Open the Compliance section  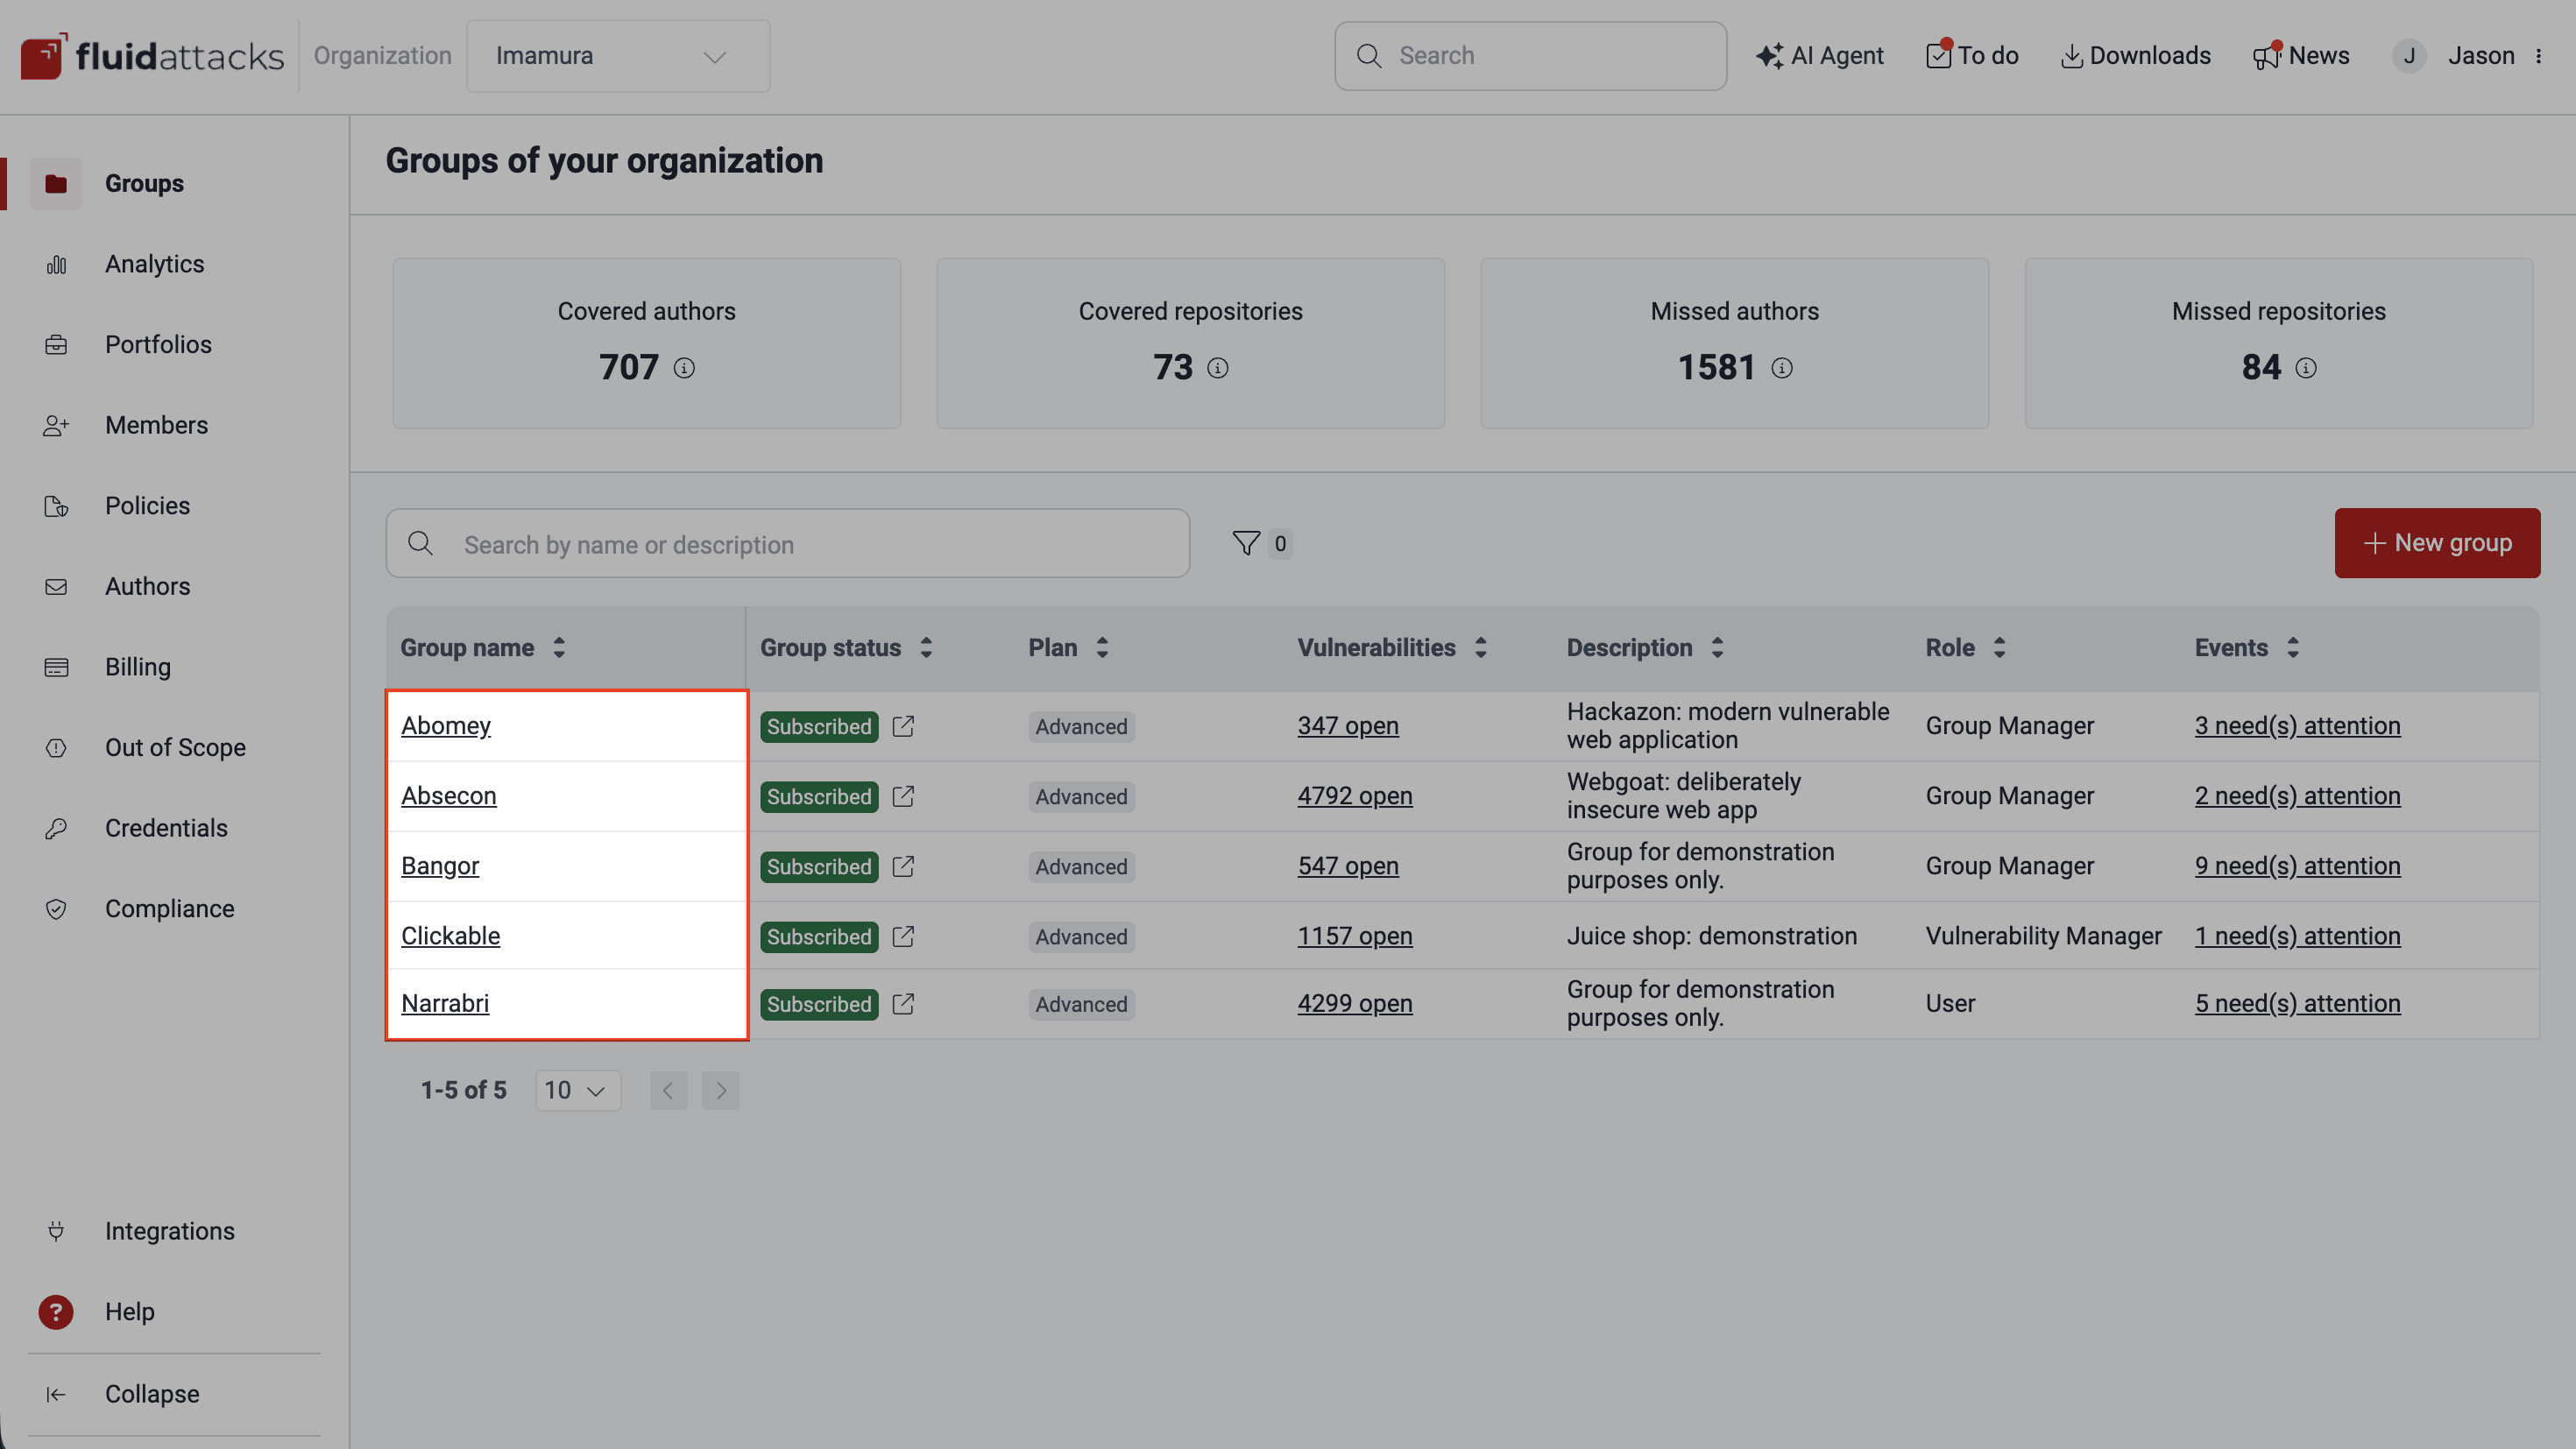[x=169, y=908]
